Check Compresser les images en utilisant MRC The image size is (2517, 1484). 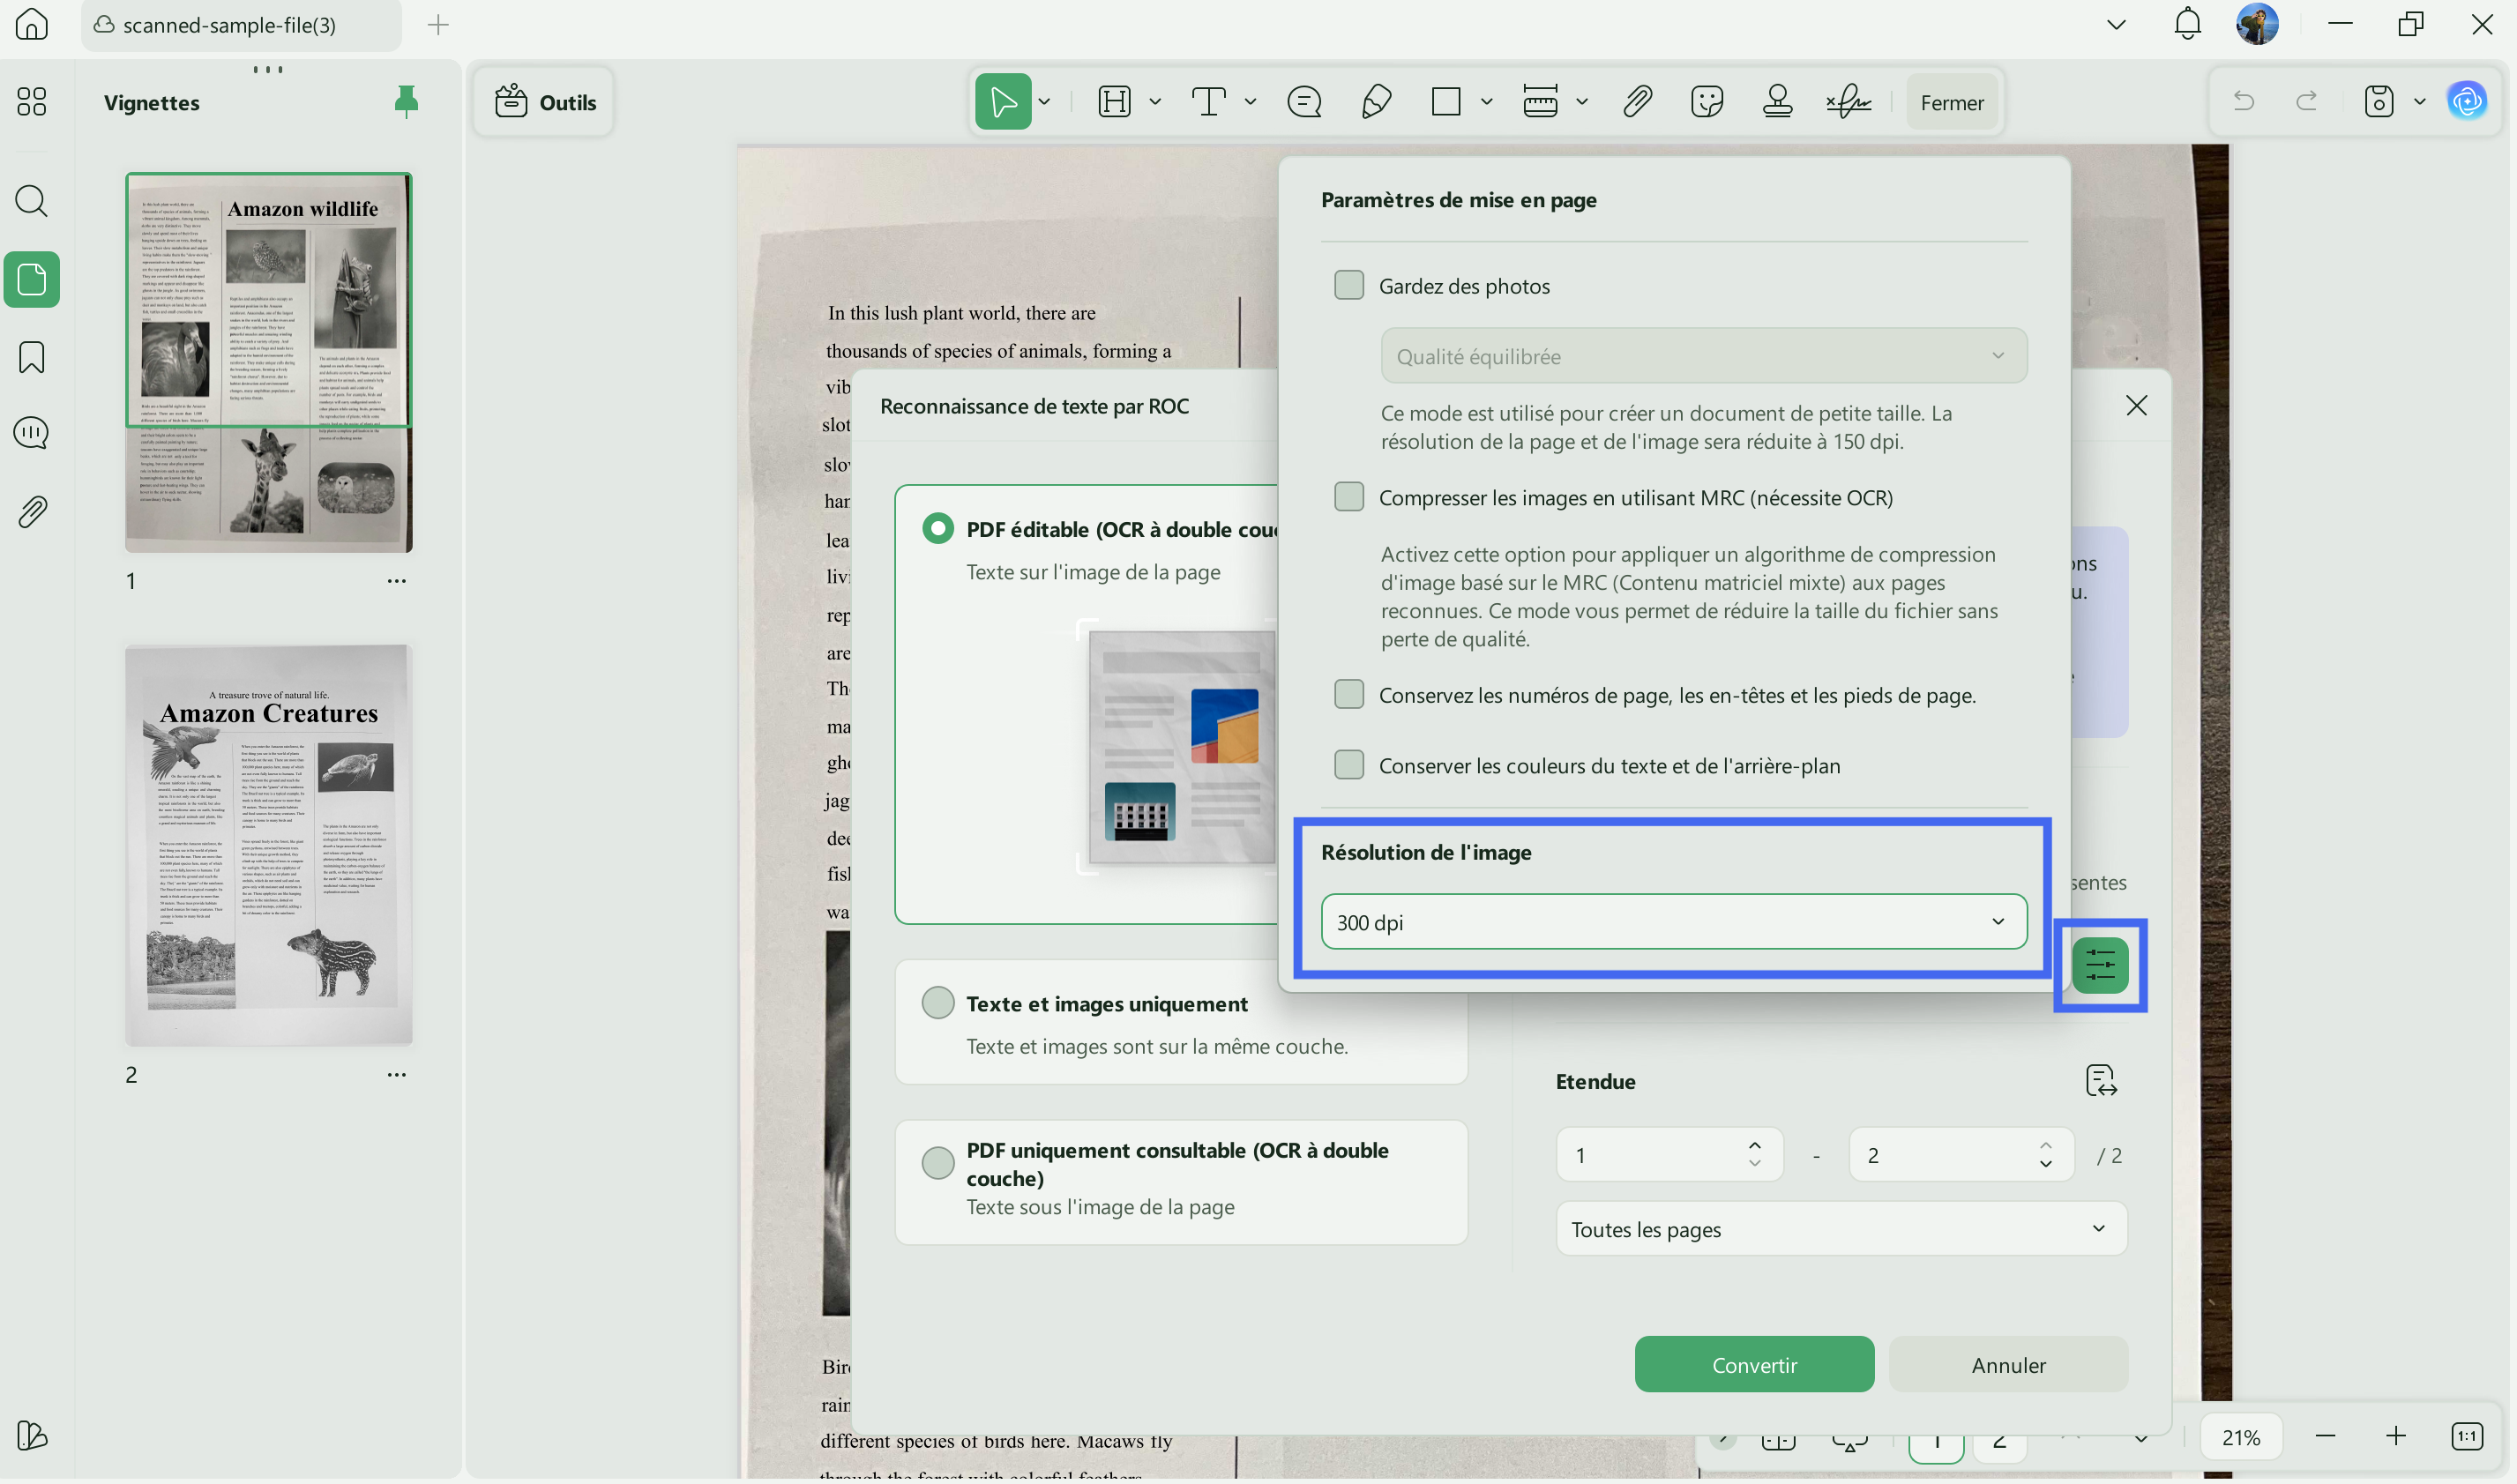(1349, 497)
